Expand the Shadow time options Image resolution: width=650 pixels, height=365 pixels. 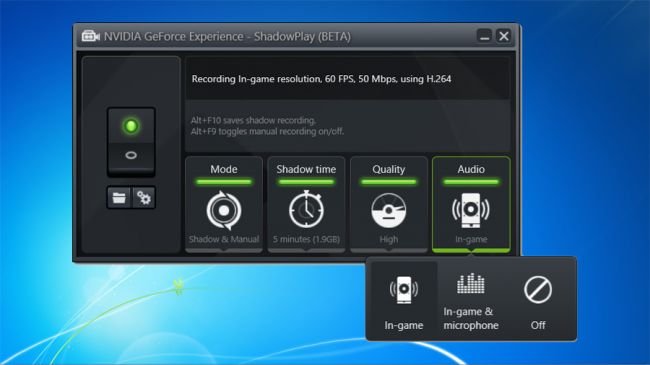(x=306, y=204)
